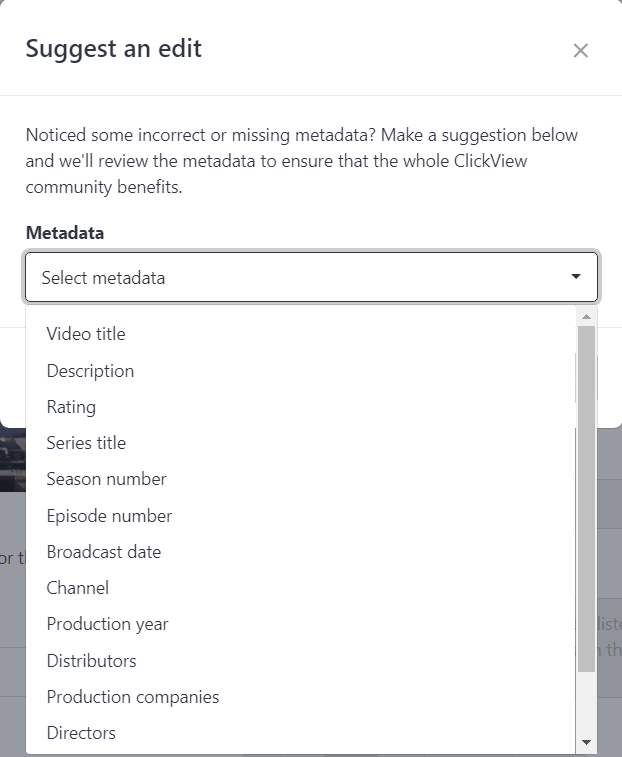
Task: Open the Select metadata combo box
Action: pos(311,277)
